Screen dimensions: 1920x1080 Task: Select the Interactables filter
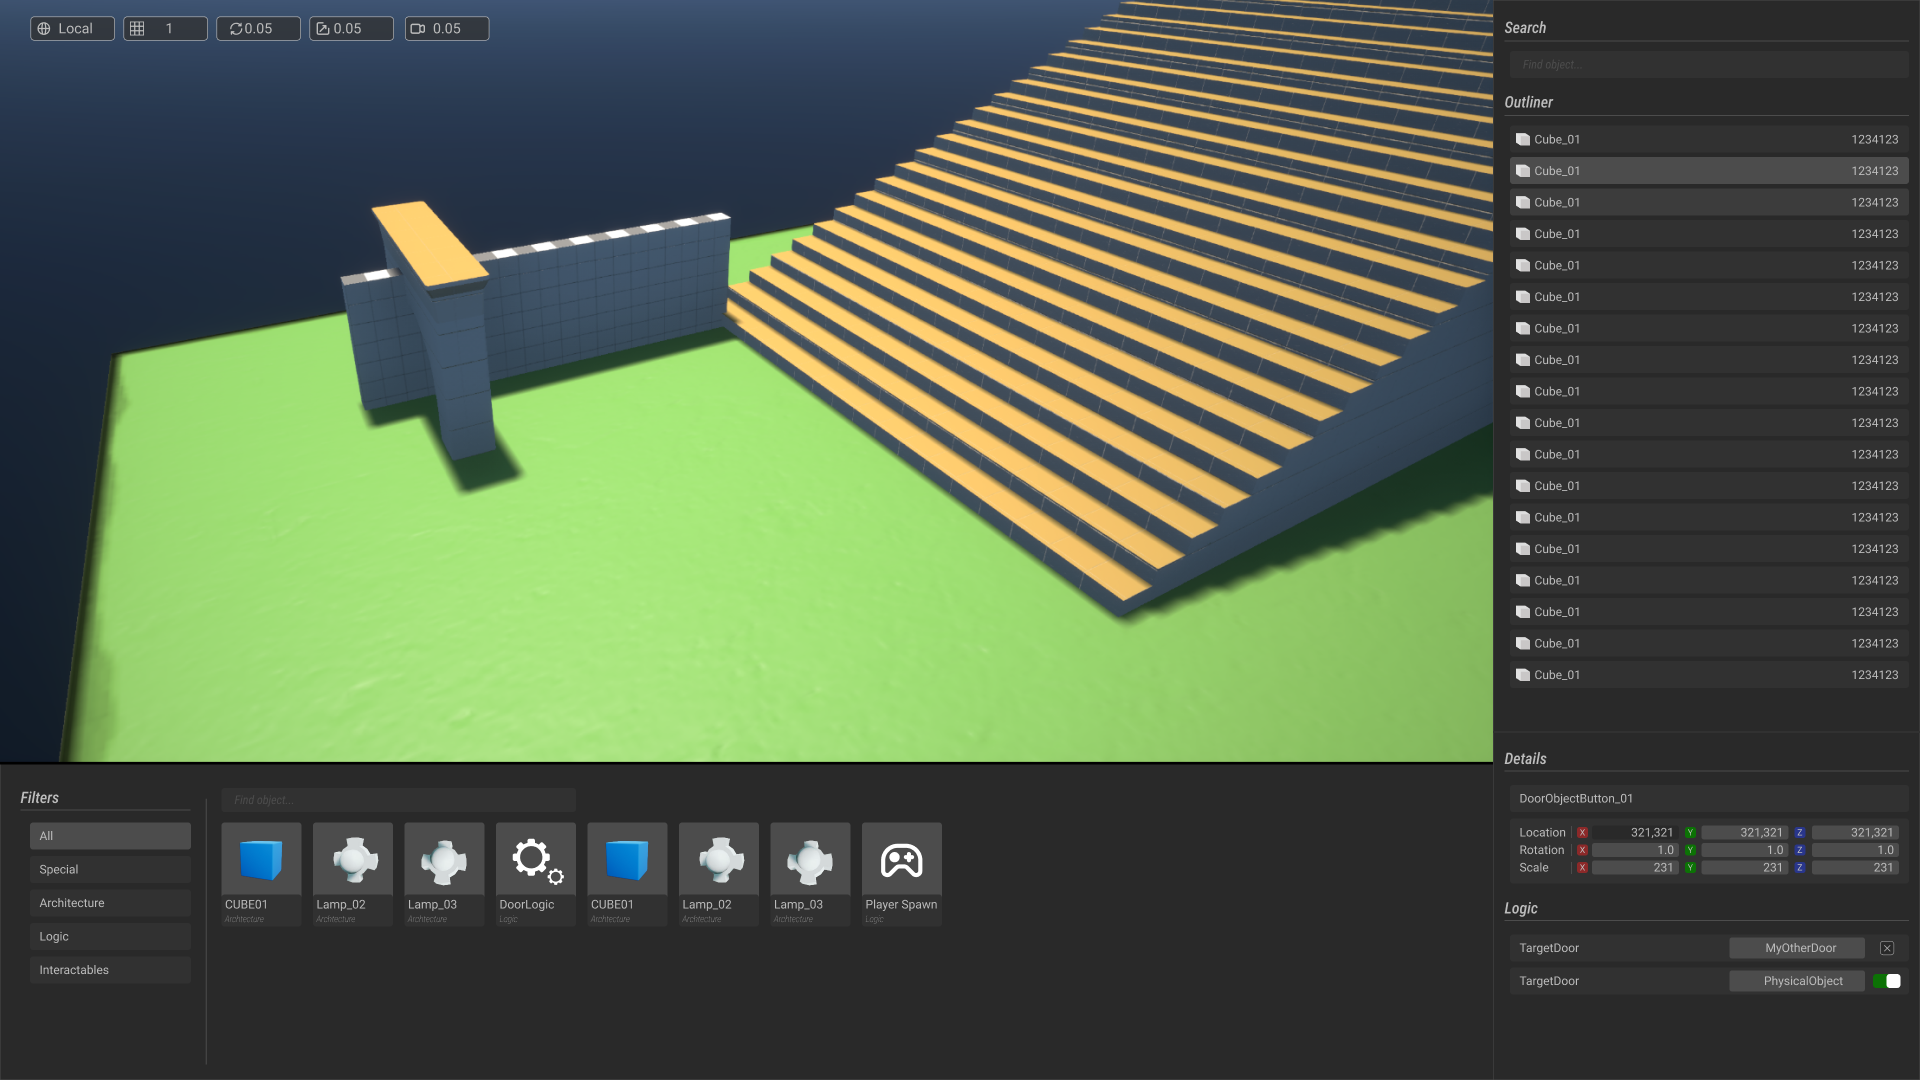110,970
